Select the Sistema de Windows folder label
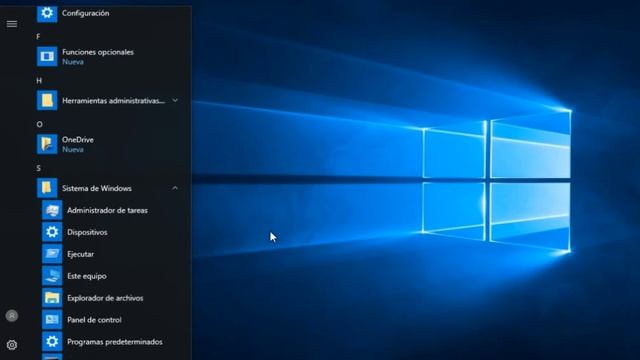 pos(97,188)
